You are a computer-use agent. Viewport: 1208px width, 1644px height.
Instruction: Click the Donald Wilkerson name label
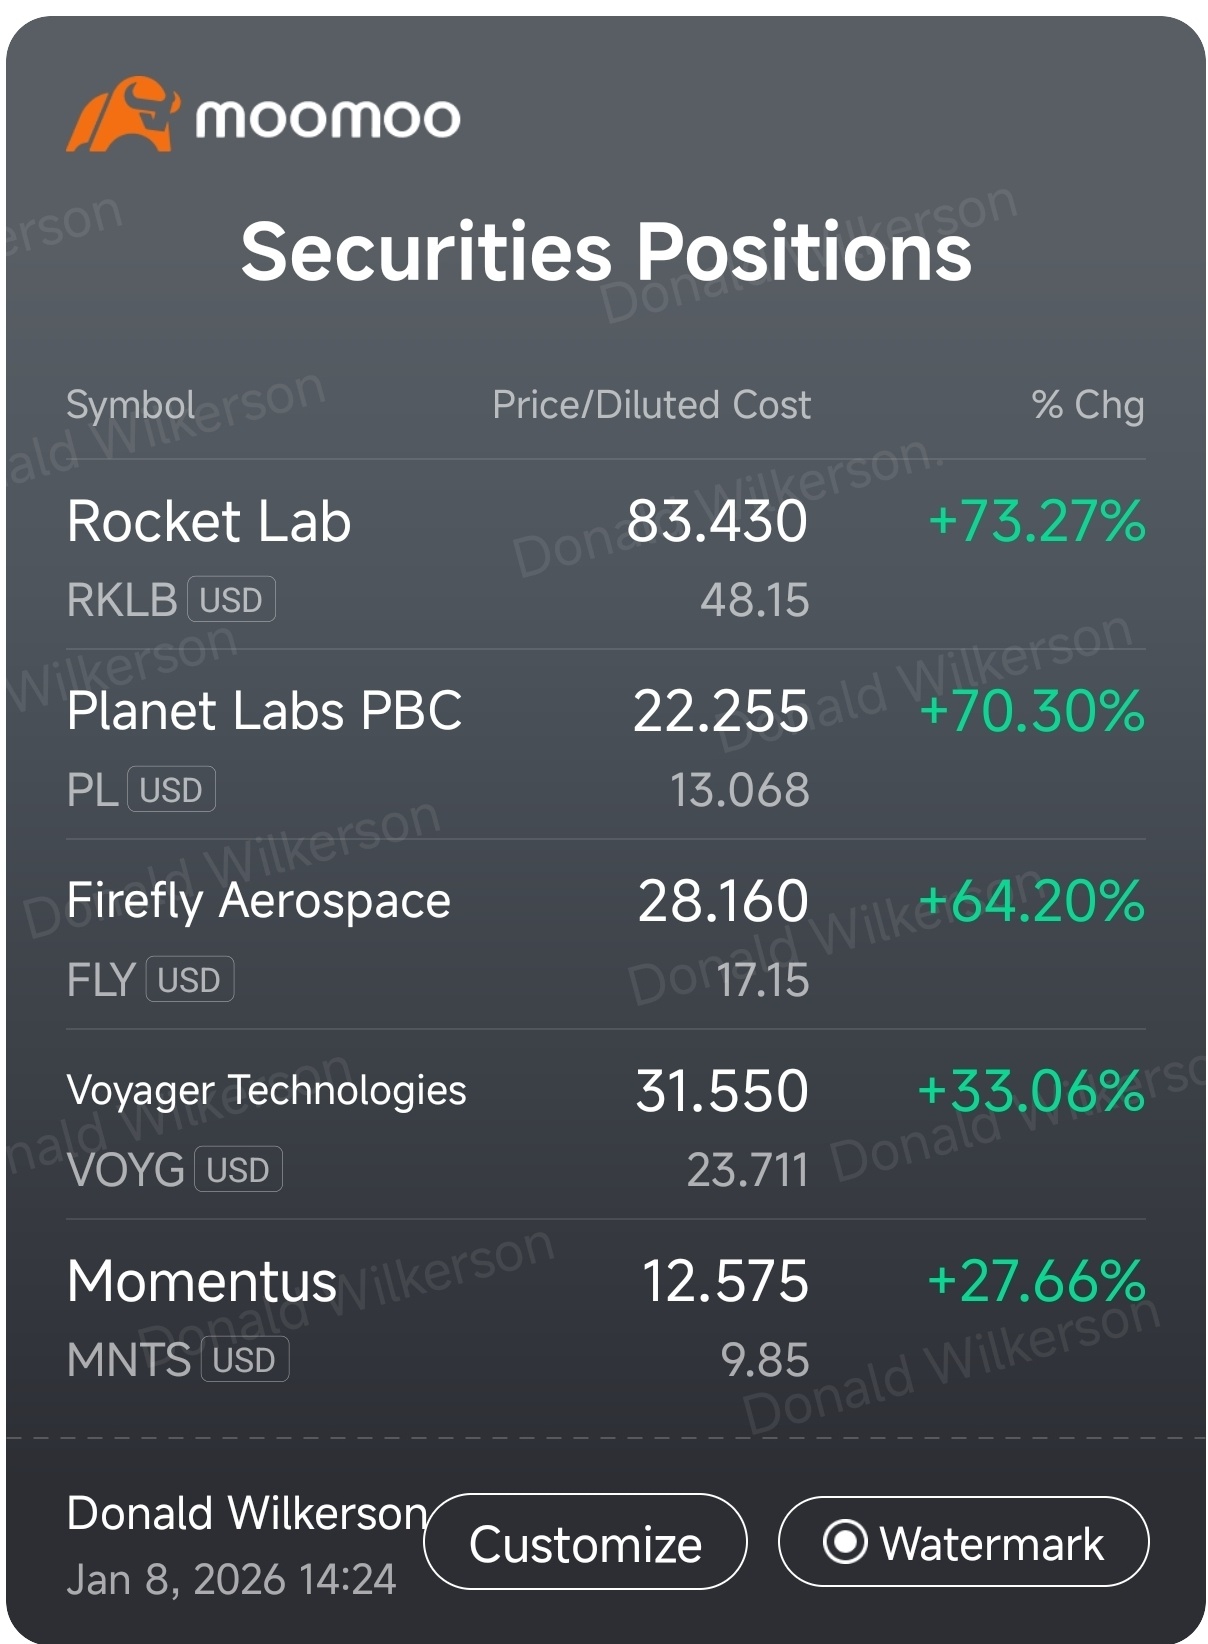(x=247, y=1513)
